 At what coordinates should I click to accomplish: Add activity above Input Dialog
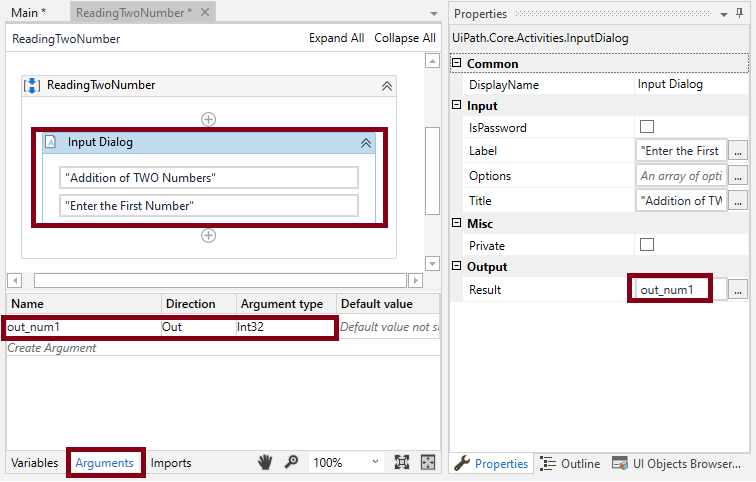coord(208,119)
